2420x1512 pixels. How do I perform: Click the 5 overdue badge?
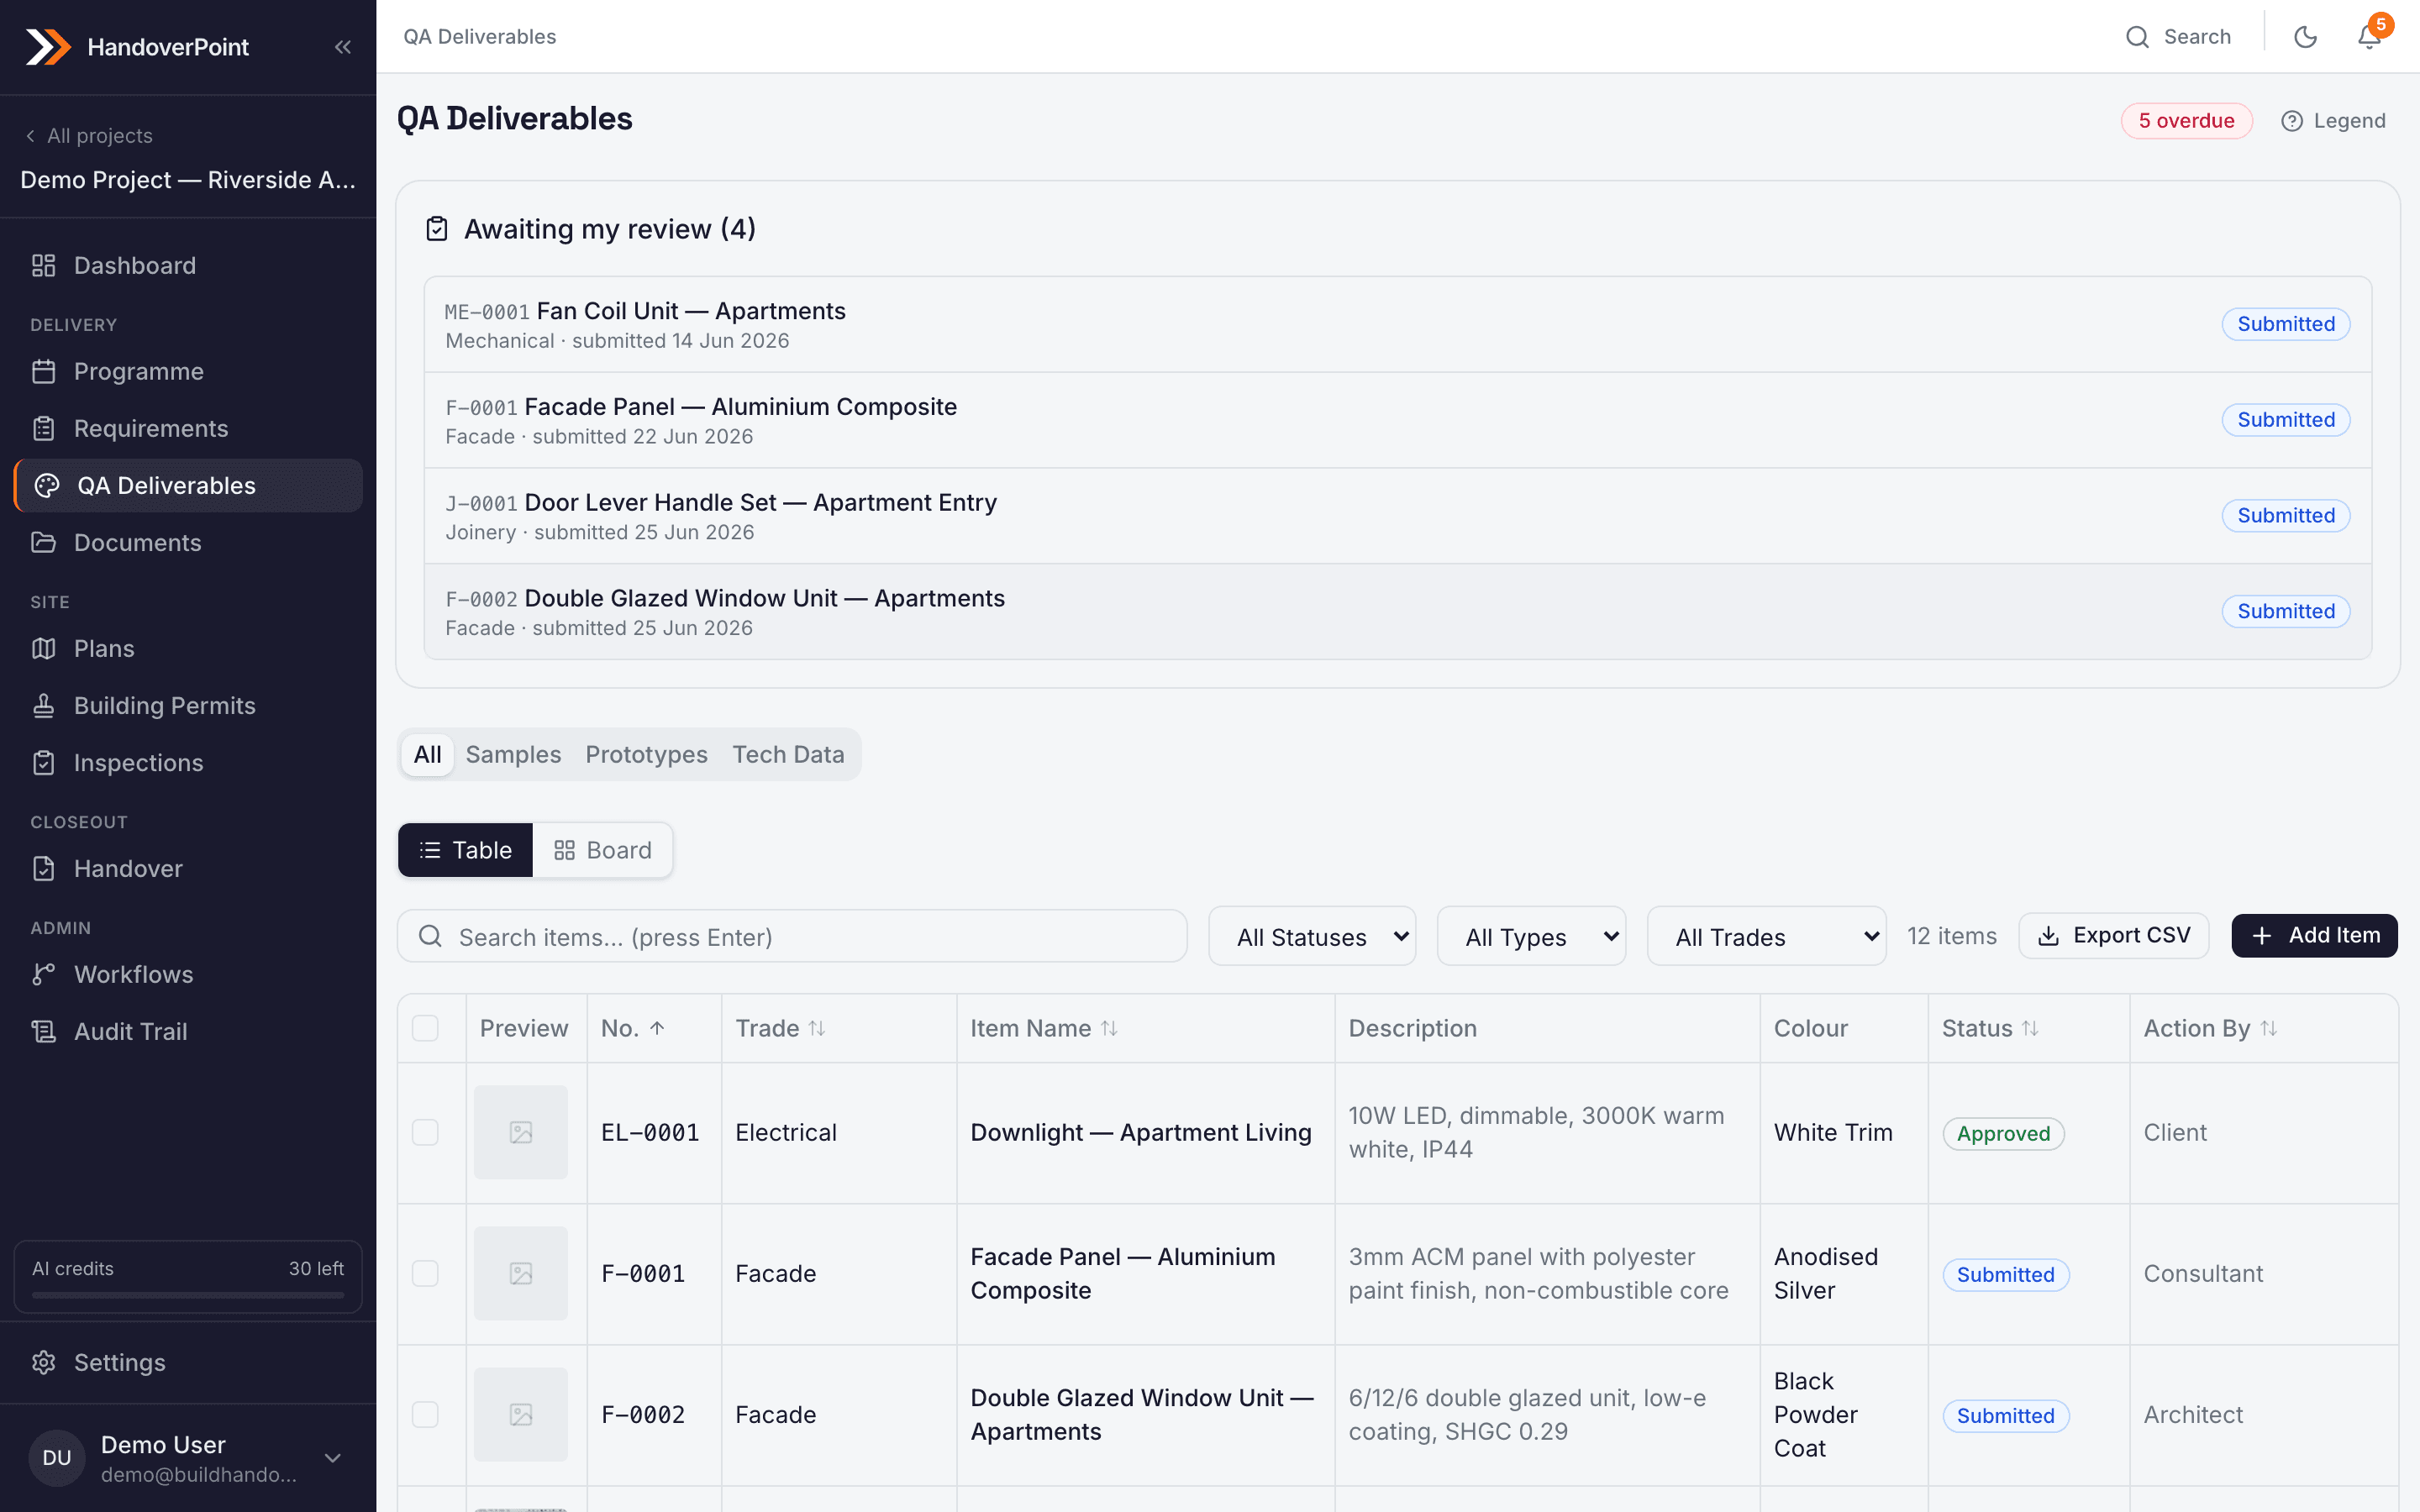(x=2186, y=121)
